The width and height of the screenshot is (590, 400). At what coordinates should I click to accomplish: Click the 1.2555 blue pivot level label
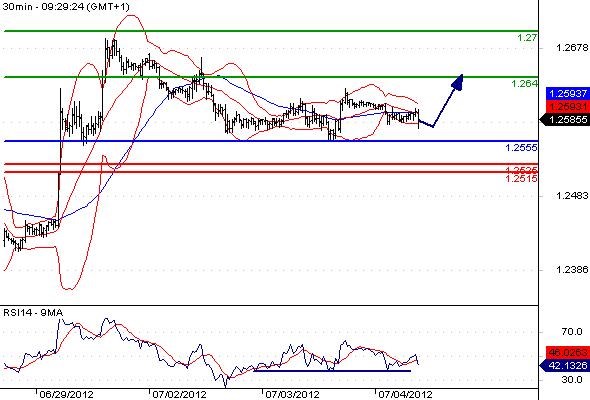(522, 148)
